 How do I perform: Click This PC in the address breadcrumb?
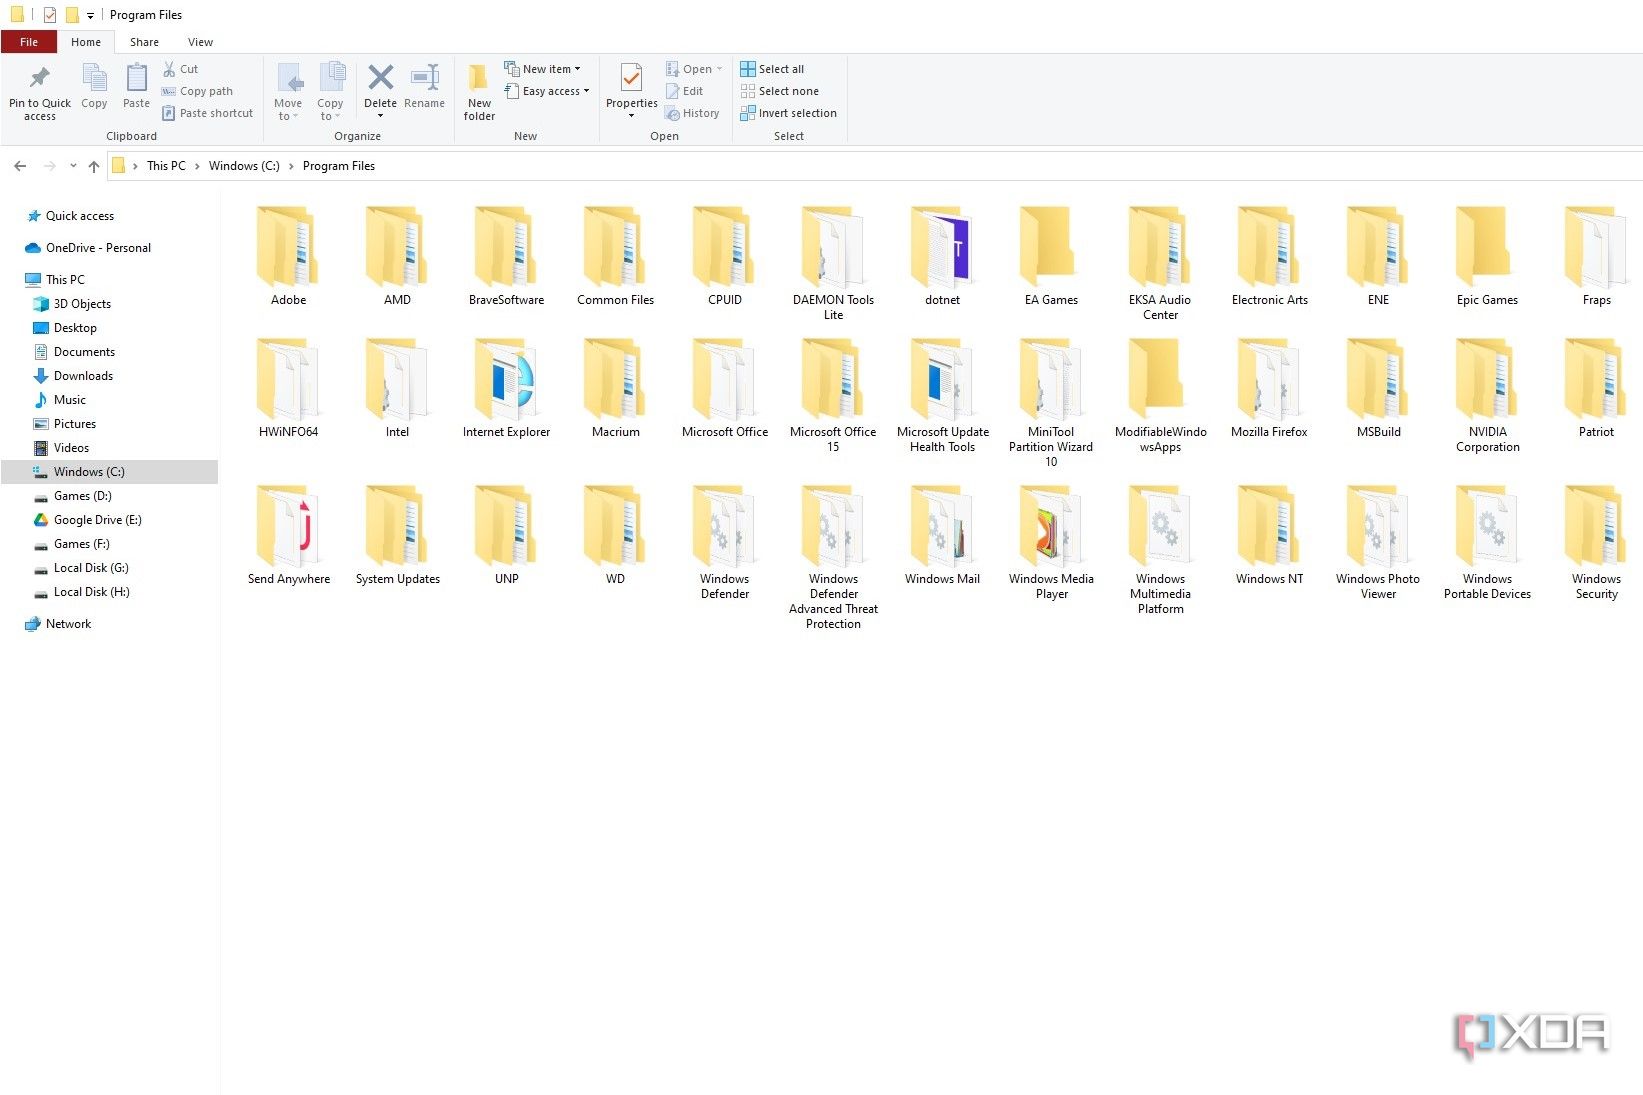[166, 166]
